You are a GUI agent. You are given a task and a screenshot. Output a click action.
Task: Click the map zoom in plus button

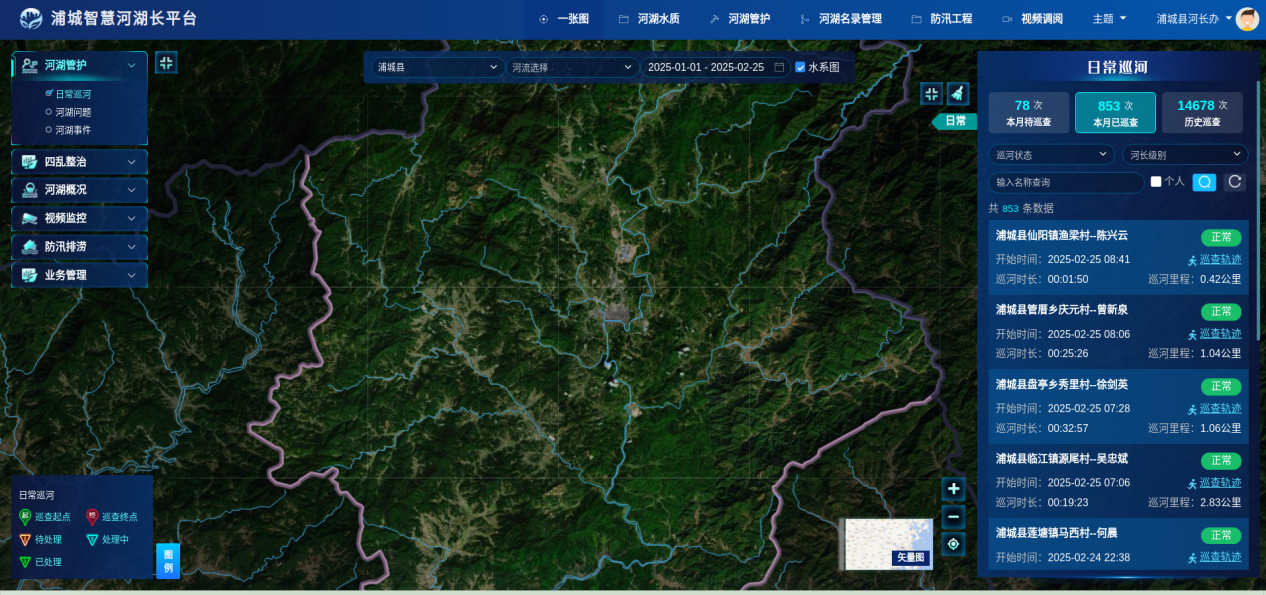tap(953, 489)
